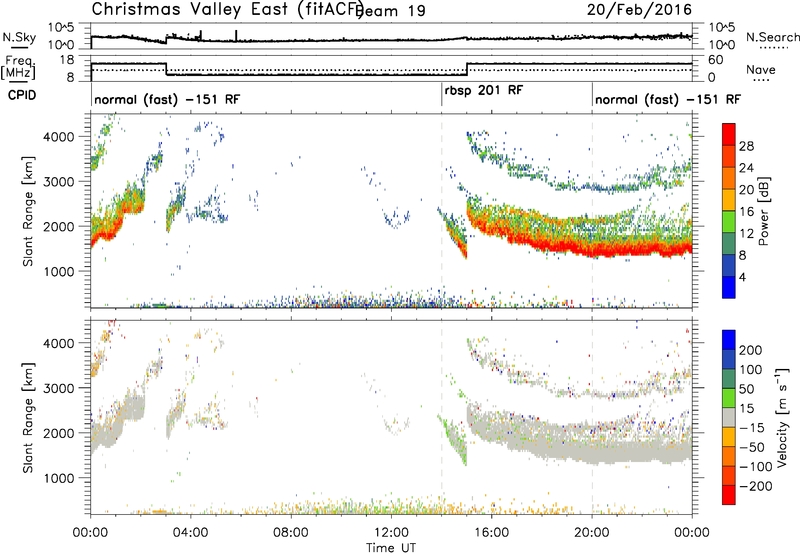Viewport: 800px width, 554px height.
Task: Click the "Beam 19" label in the title
Action: [392, 11]
